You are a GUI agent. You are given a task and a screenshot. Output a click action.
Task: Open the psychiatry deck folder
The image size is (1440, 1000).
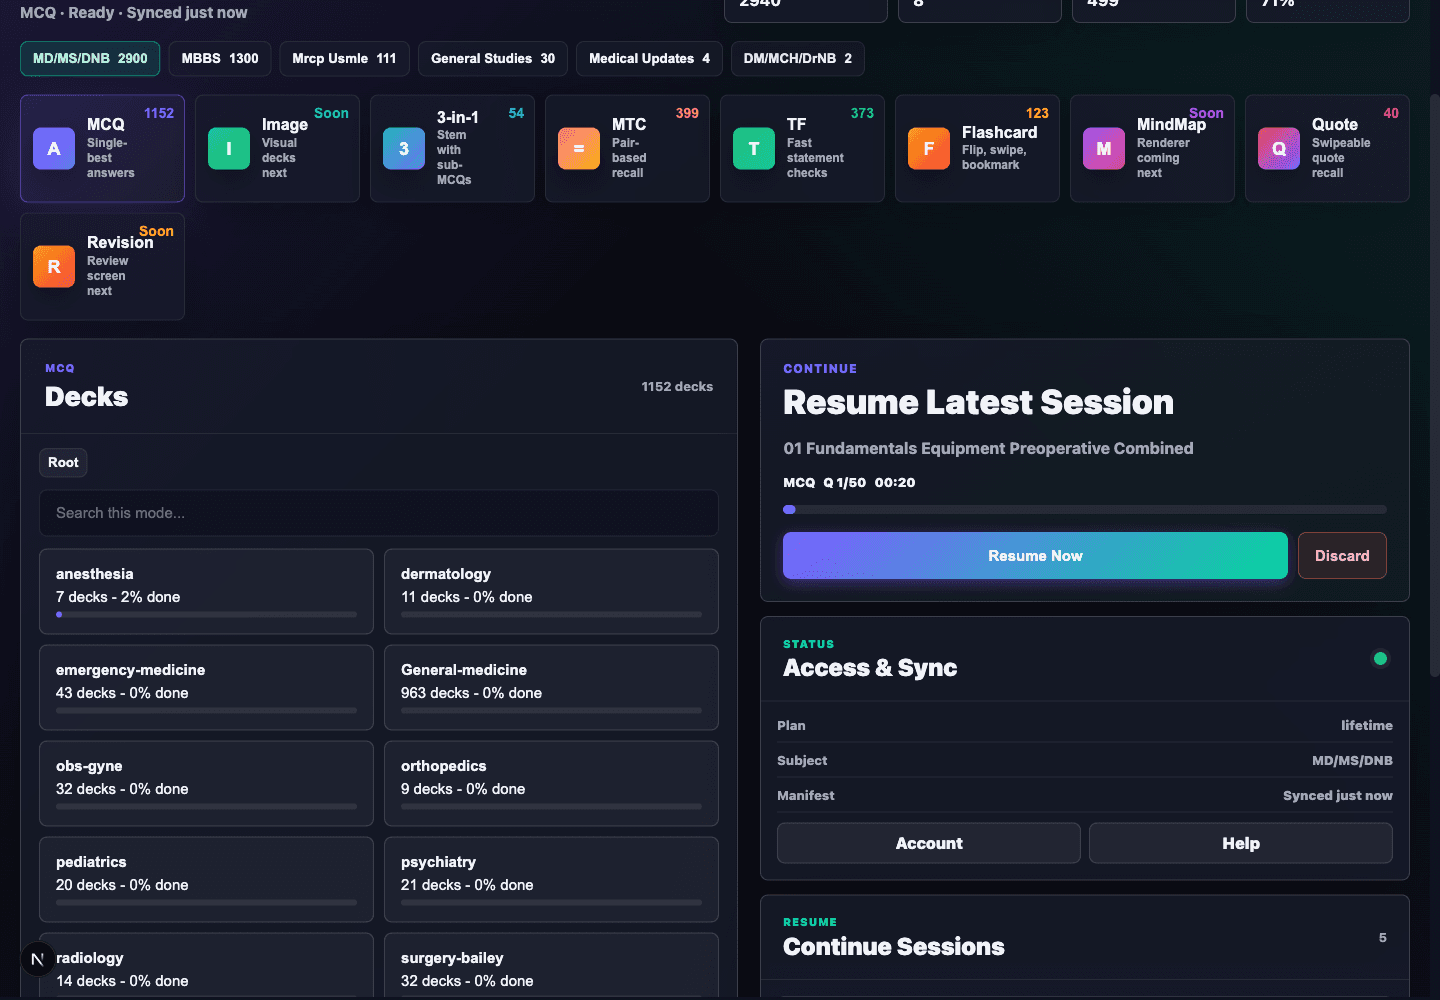coord(551,879)
